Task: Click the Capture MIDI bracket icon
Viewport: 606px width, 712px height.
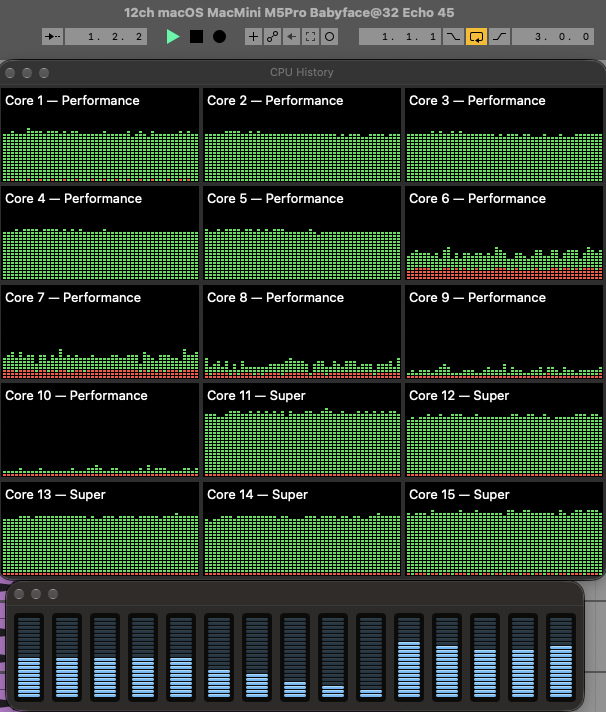Action: (x=310, y=37)
